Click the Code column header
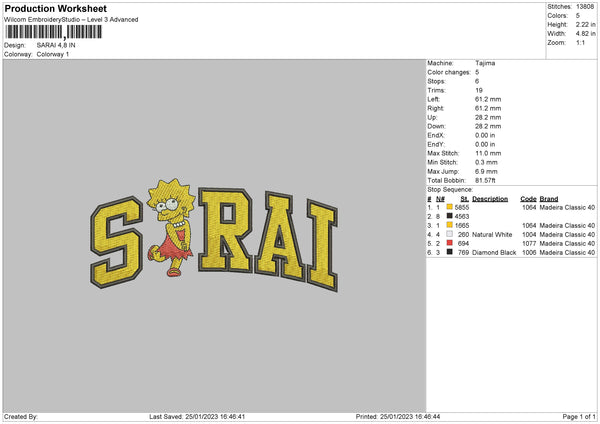Image resolution: width=600 pixels, height=424 pixels. coord(529,198)
